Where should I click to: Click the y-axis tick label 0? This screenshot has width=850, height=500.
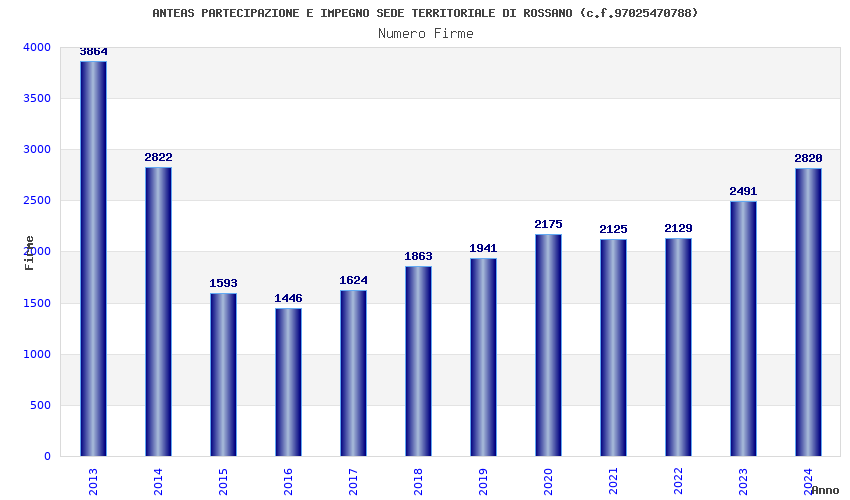(48, 457)
